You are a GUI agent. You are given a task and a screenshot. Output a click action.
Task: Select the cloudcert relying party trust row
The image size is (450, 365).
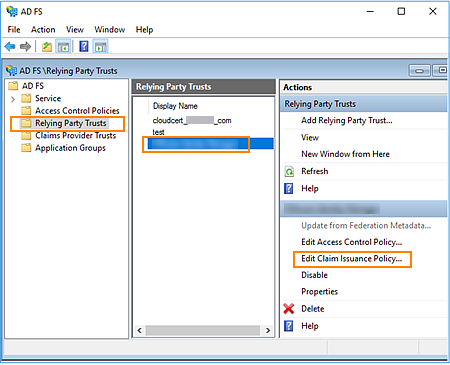(x=192, y=120)
